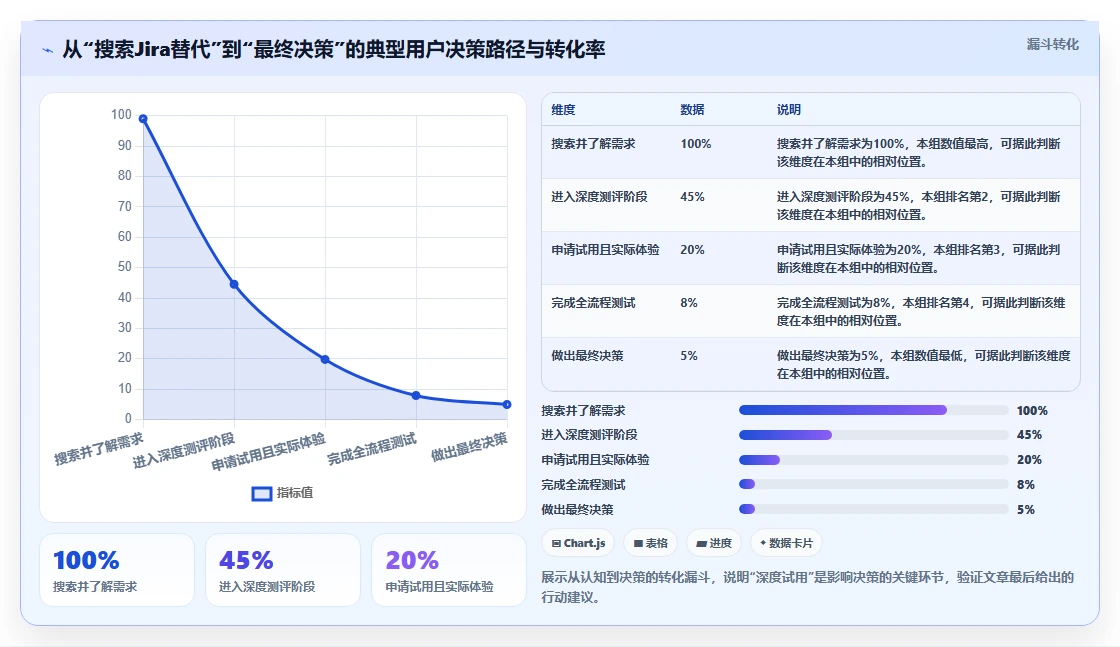Viewport: 1120px width, 647px height.
Task: Toggle the 指标值 legend swatch under the chart
Action: pos(262,493)
